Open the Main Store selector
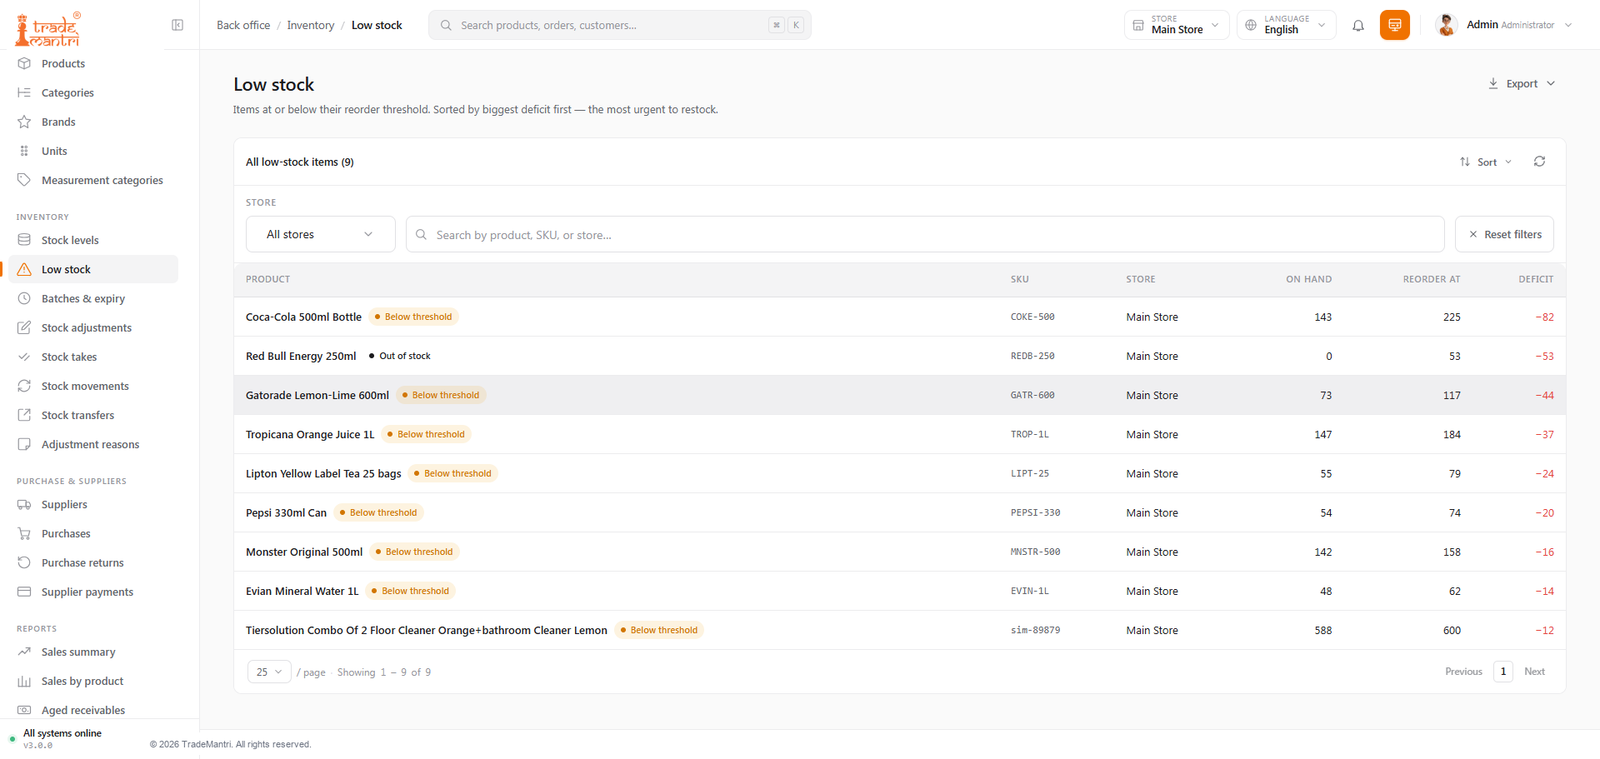Image resolution: width=1600 pixels, height=759 pixels. point(1176,25)
